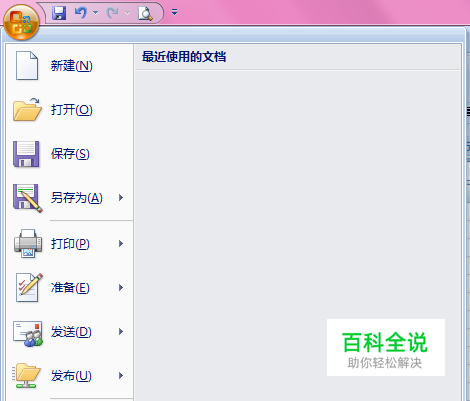Click the Redo arrow icon
470x401 pixels.
[x=113, y=13]
